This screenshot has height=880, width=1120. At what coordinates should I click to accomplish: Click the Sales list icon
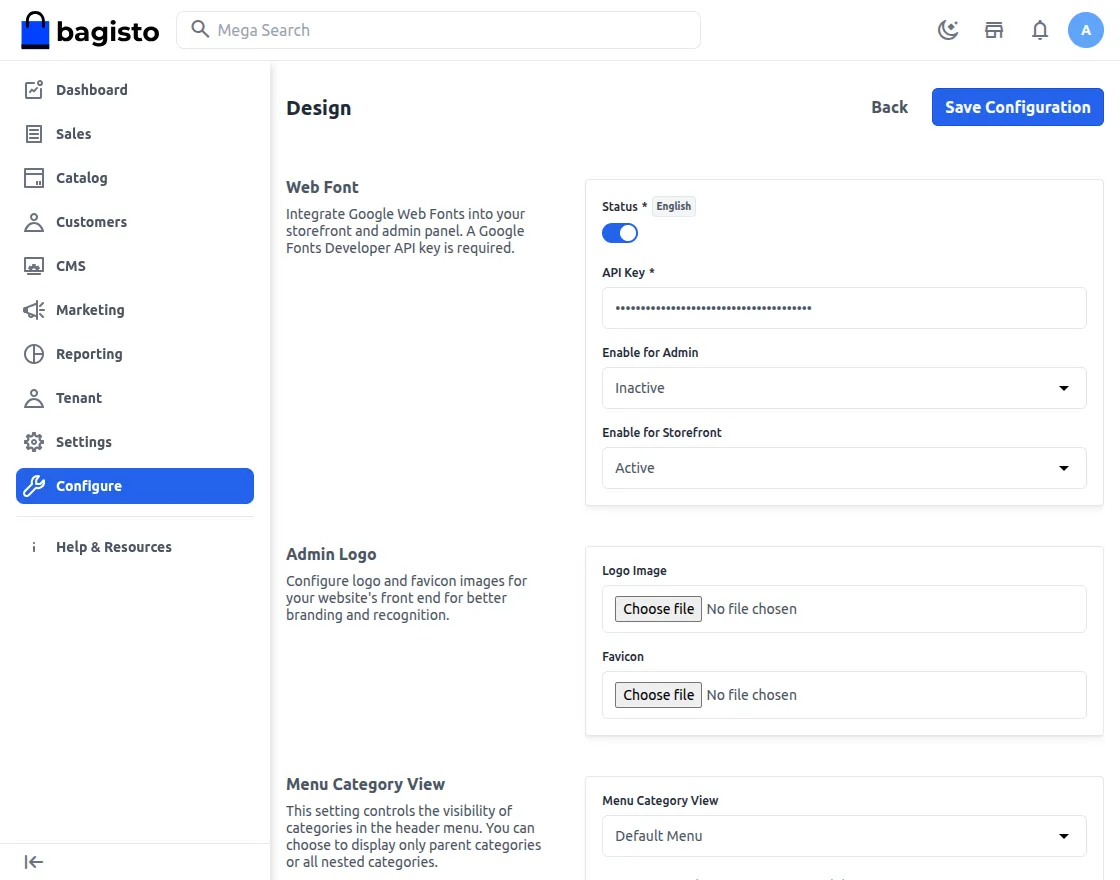[34, 134]
